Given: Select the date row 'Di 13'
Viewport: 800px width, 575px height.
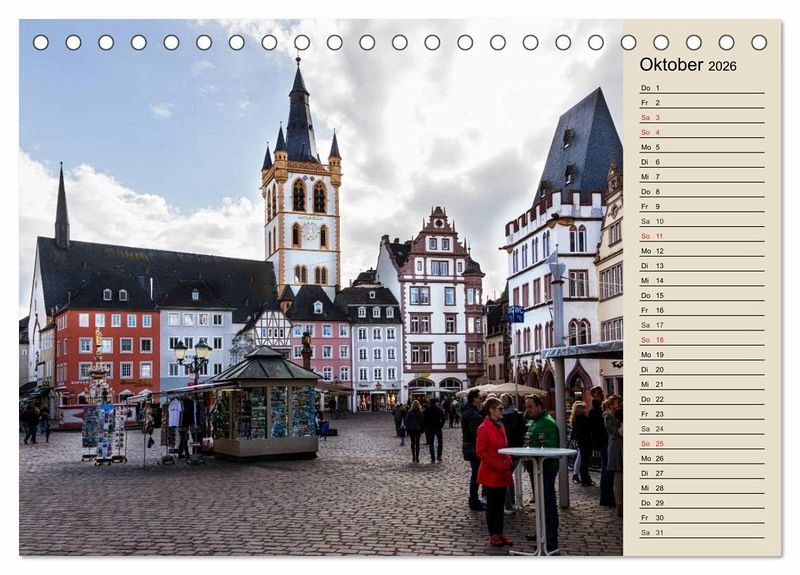Looking at the screenshot, I should pos(702,265).
